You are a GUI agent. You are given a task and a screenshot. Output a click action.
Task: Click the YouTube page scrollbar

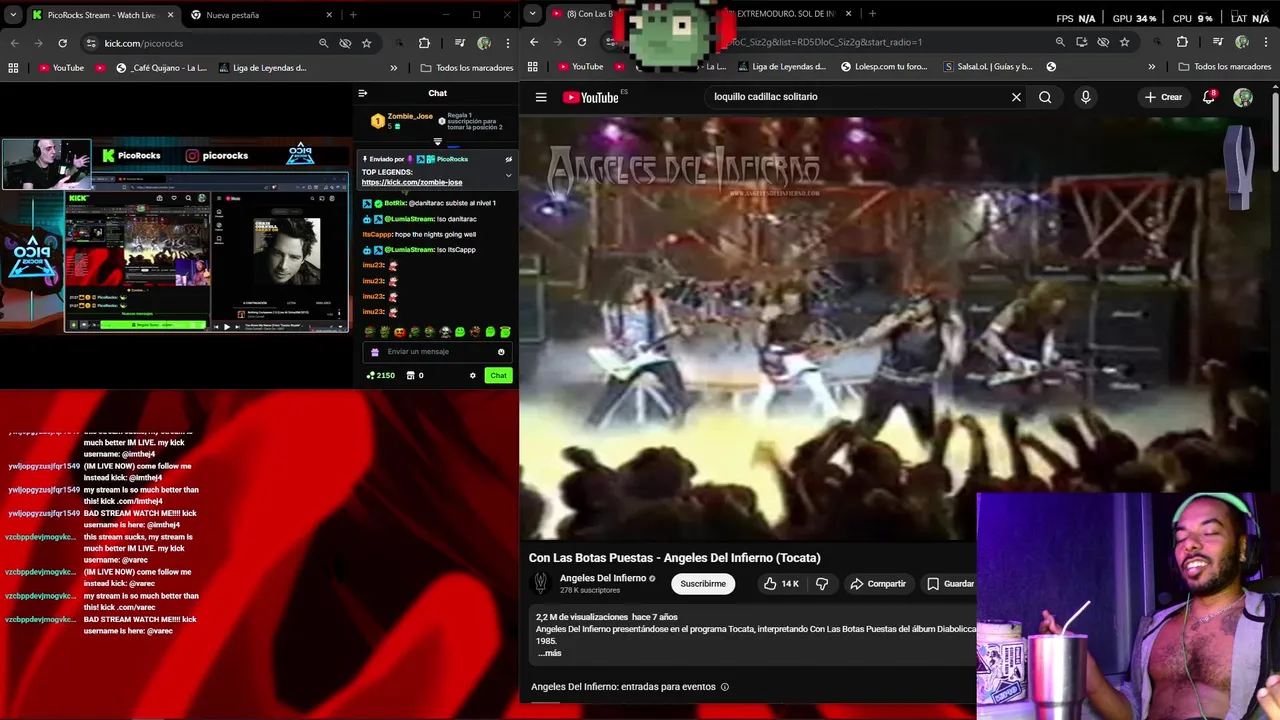[1276, 130]
